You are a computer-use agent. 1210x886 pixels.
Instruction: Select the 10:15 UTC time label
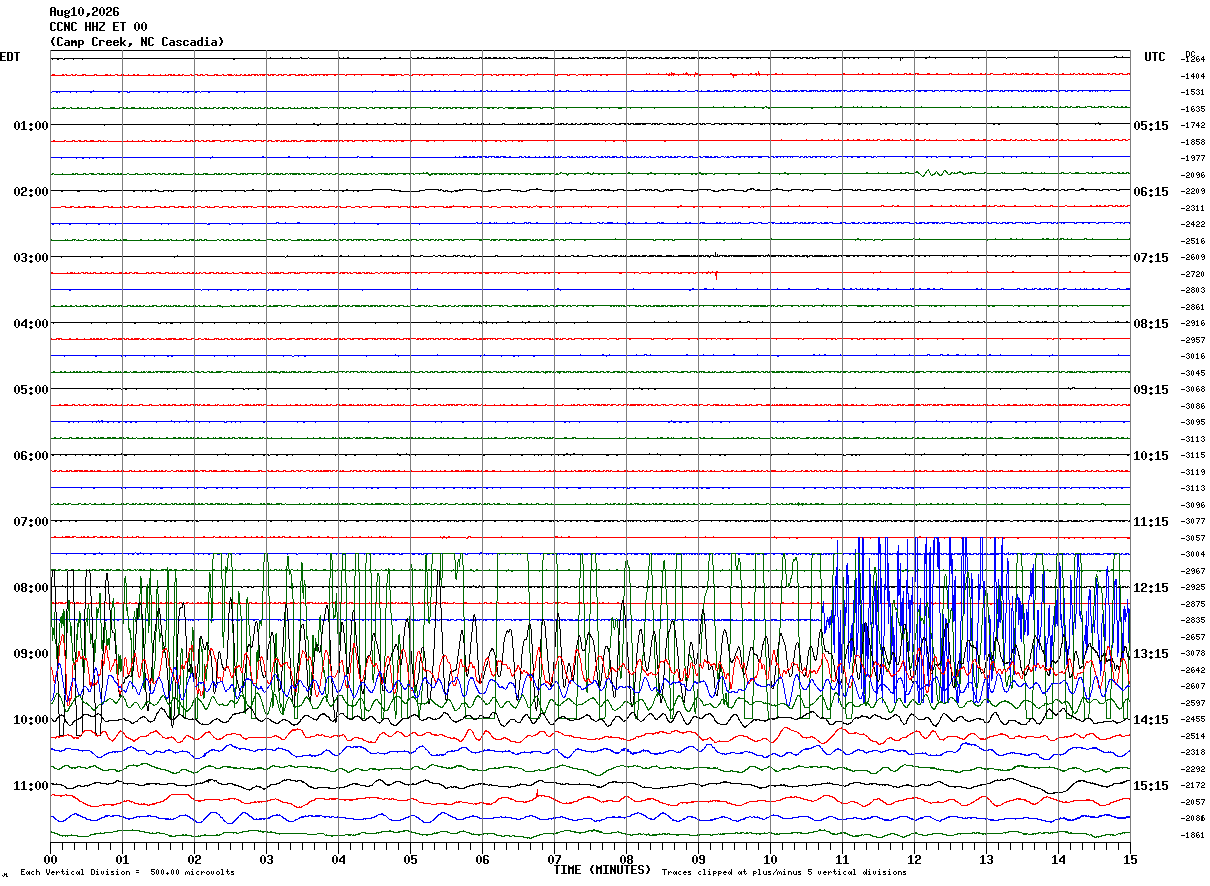pyautogui.click(x=1150, y=456)
